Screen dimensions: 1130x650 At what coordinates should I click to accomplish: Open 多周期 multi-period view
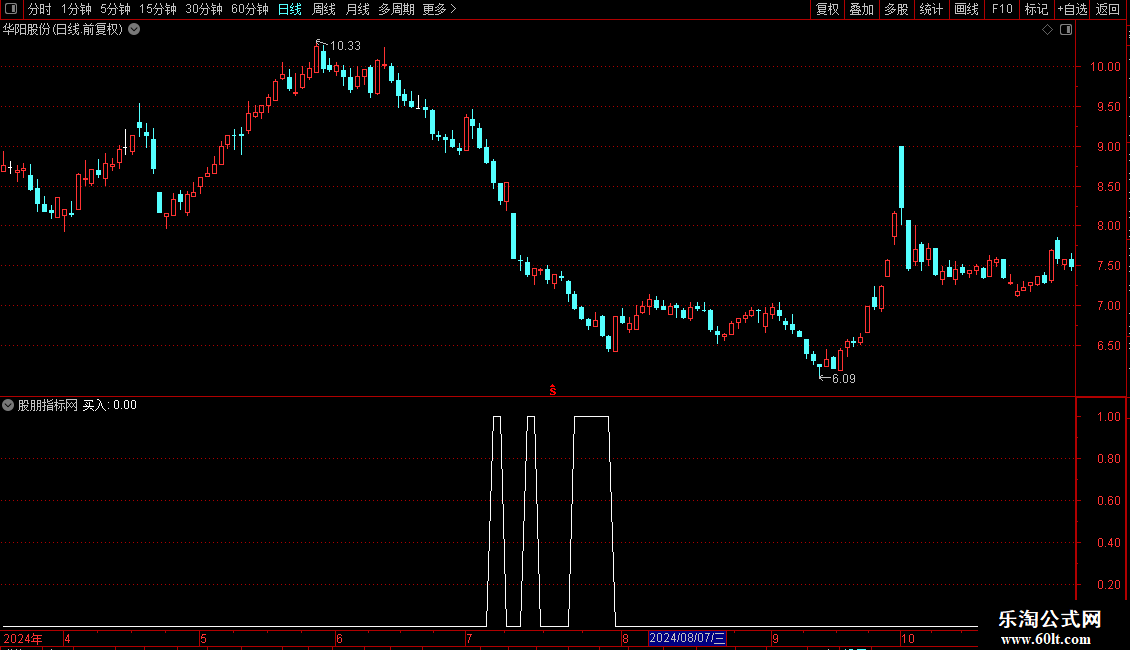[x=396, y=9]
